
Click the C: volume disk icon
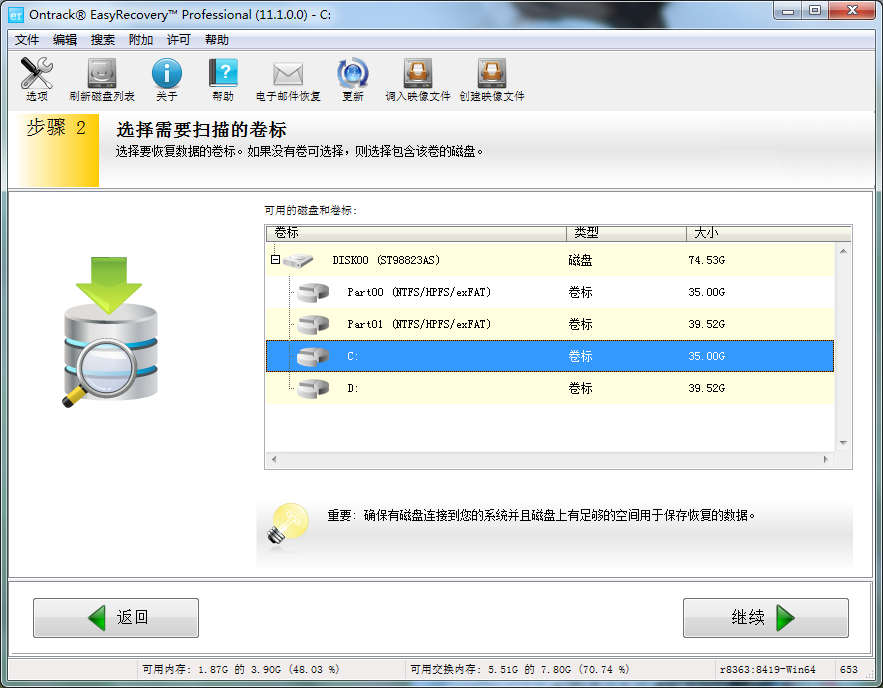[313, 356]
